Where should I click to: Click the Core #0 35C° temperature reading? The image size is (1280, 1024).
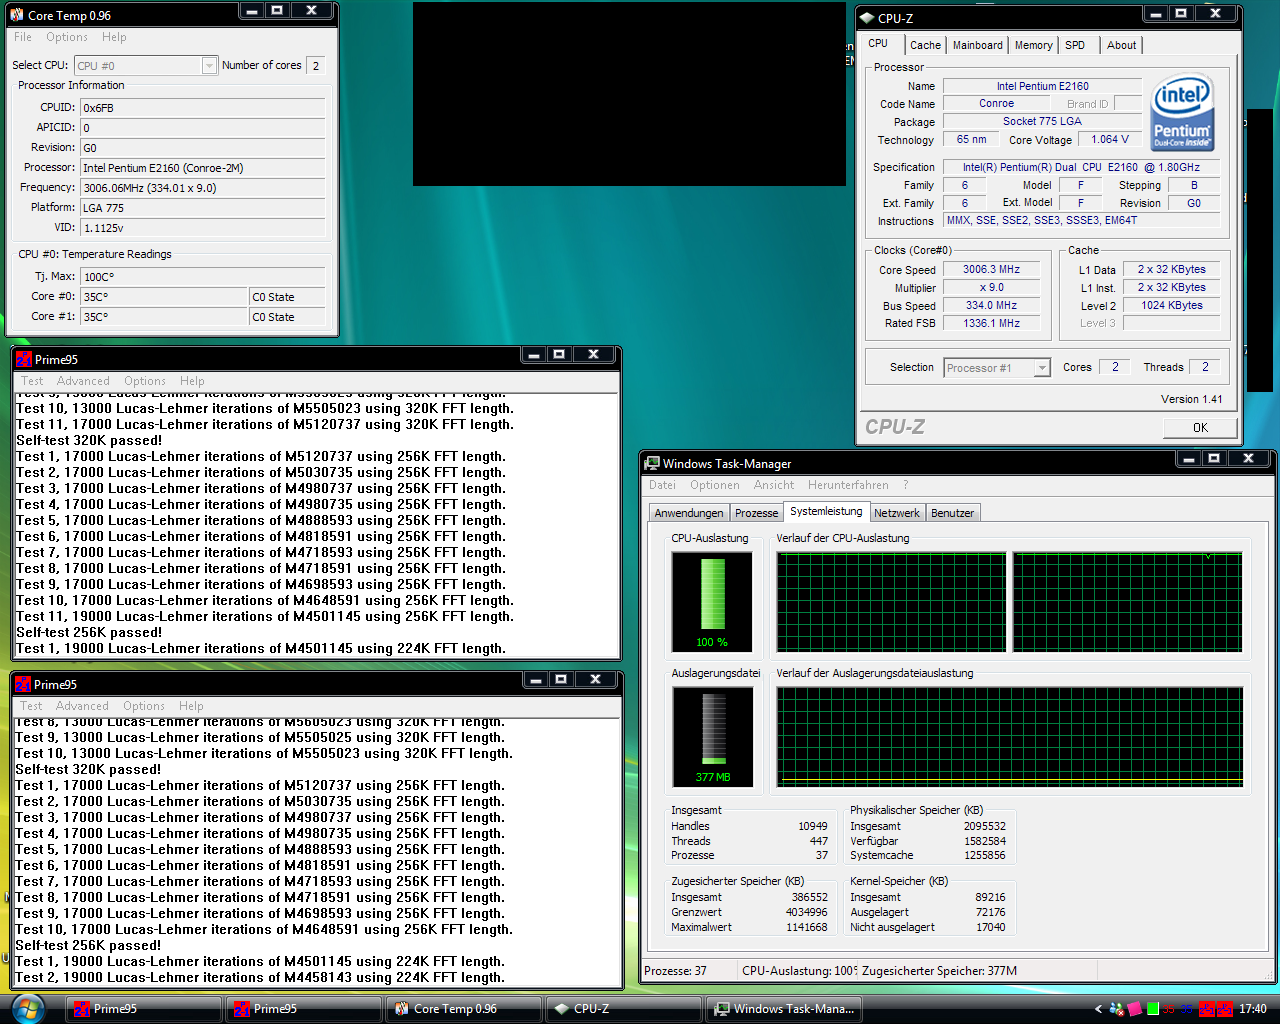click(163, 297)
